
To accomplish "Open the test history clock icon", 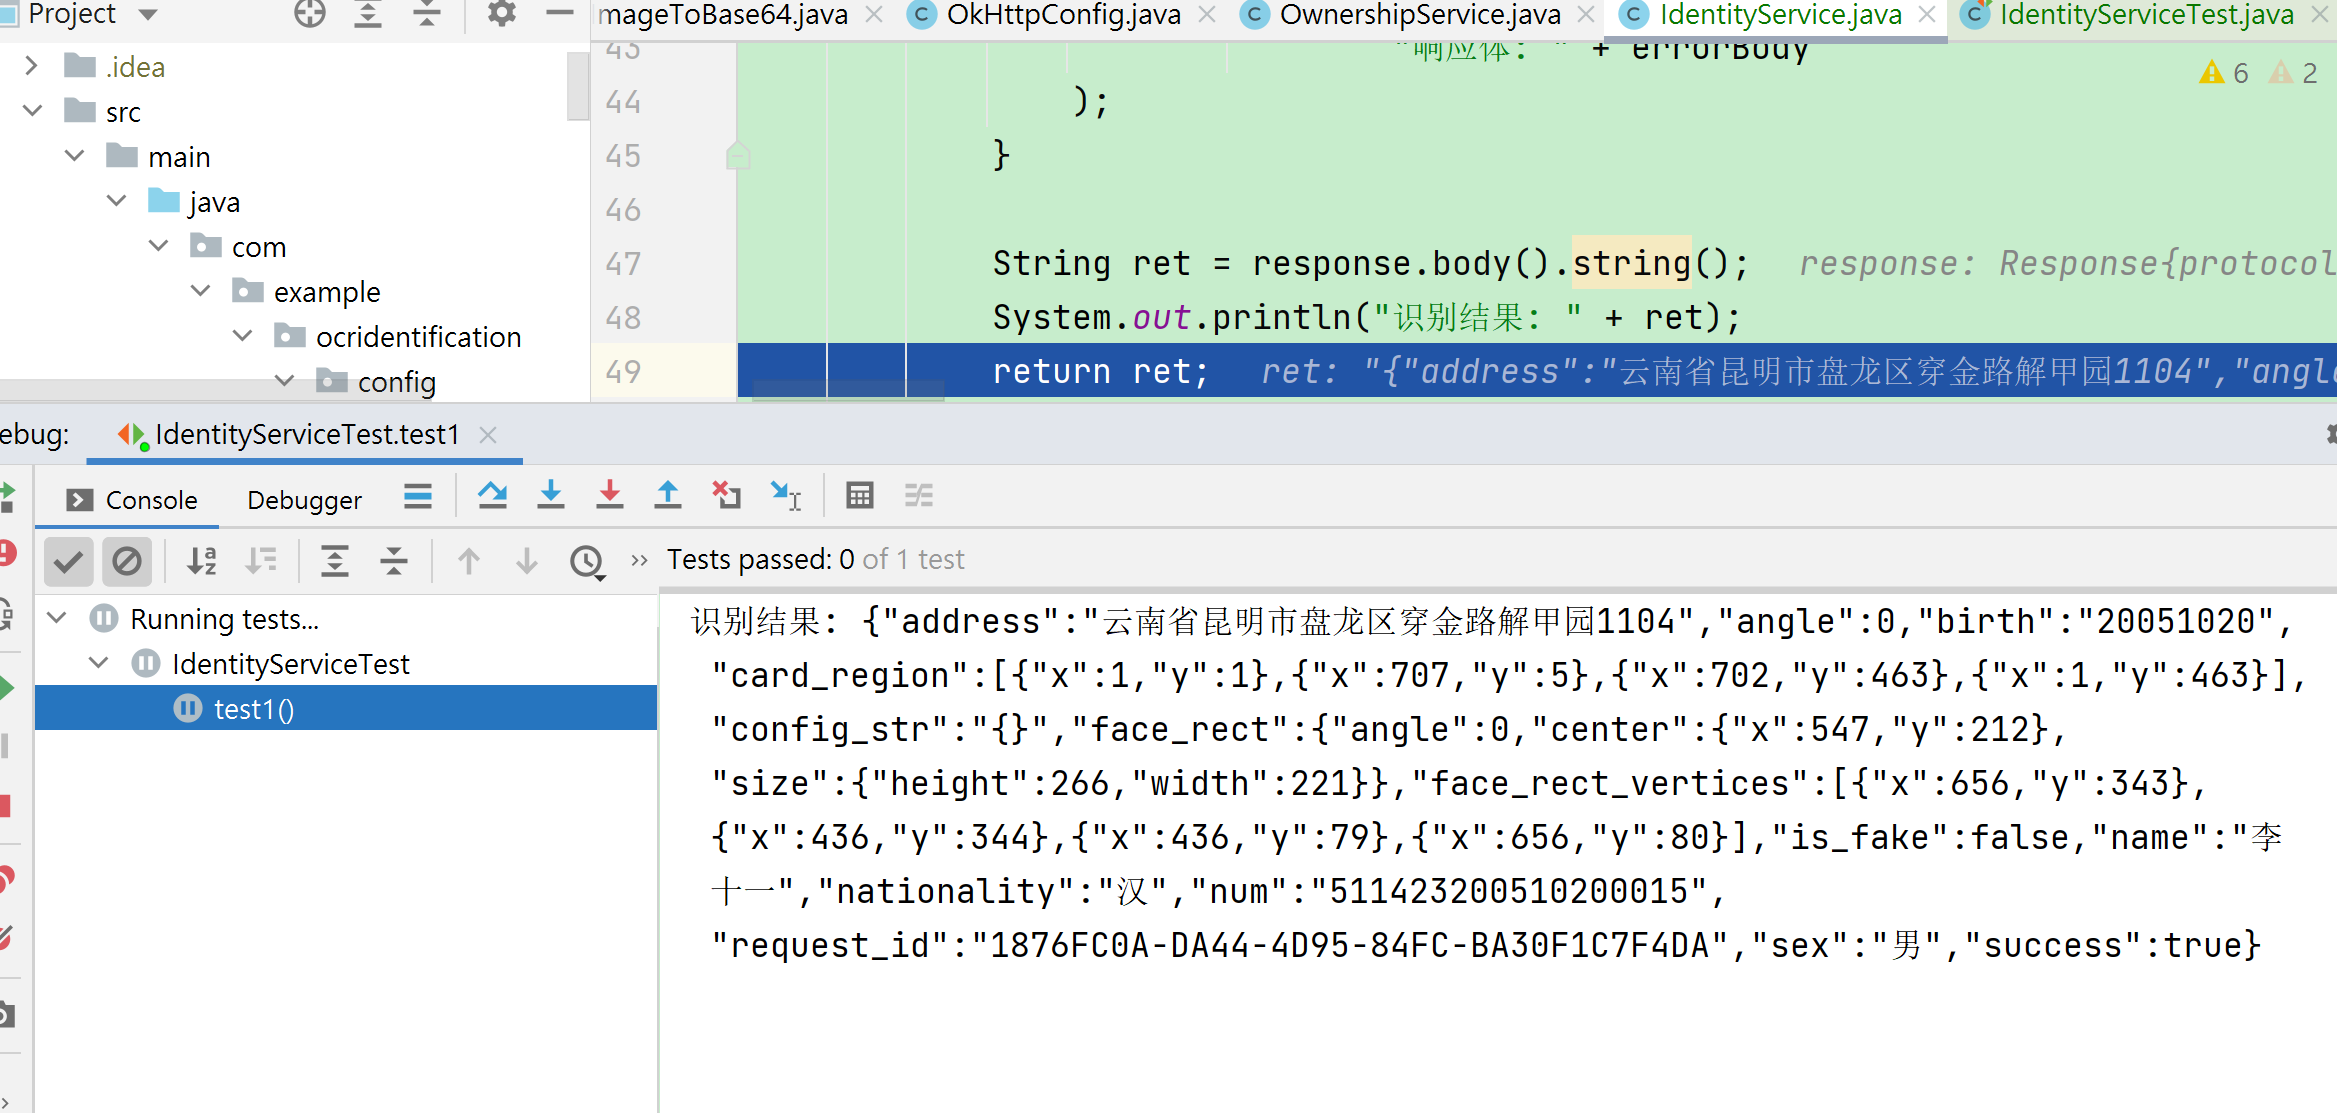I will tap(587, 561).
